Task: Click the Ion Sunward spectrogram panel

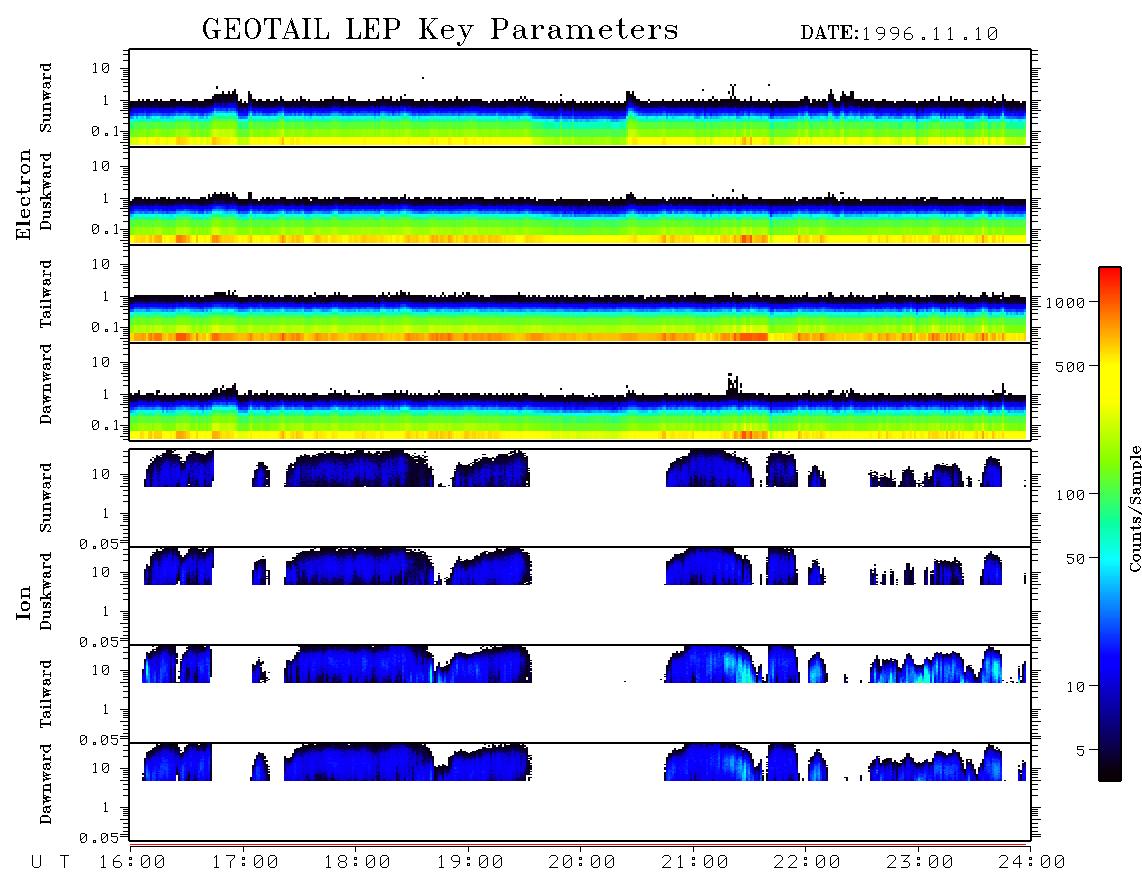Action: [580, 498]
